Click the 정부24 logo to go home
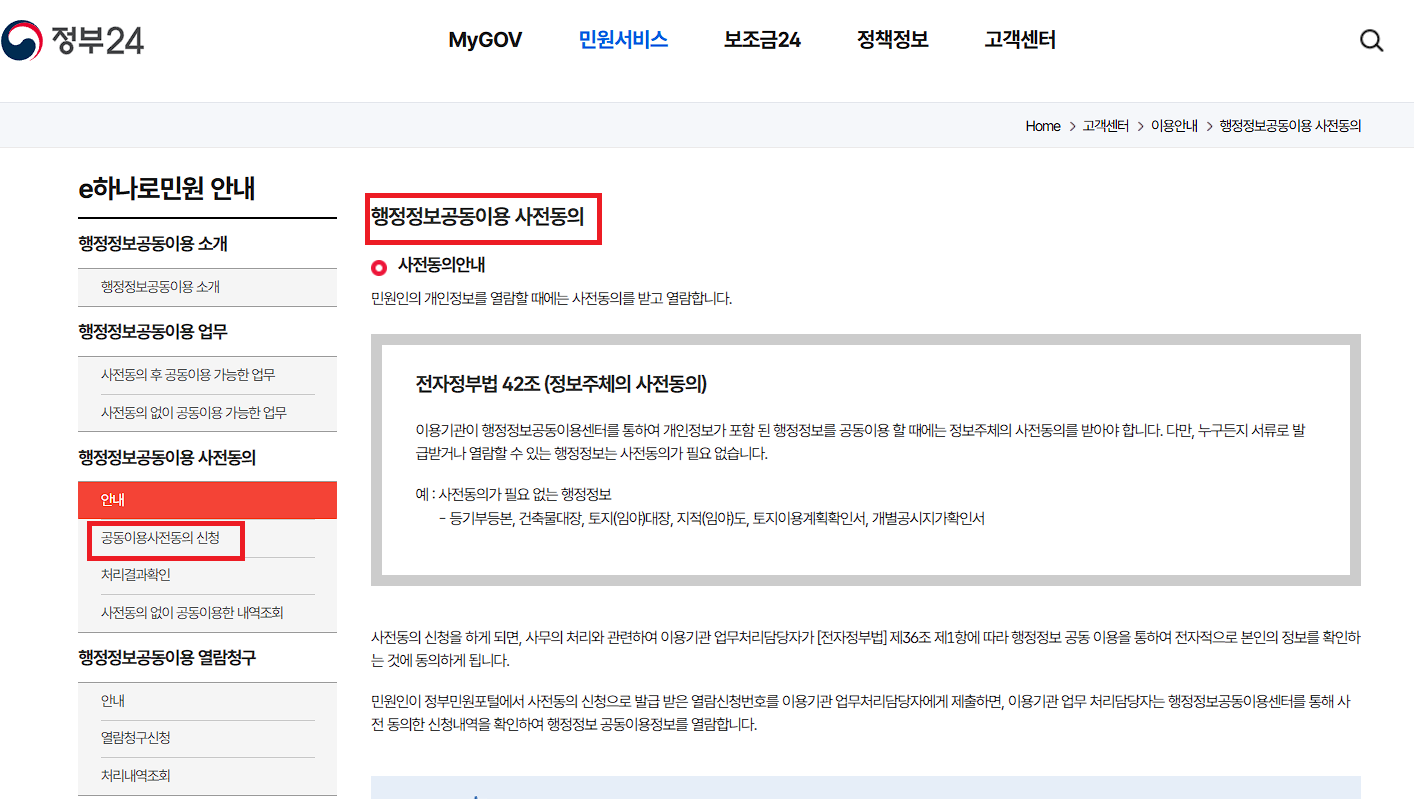 pos(75,40)
